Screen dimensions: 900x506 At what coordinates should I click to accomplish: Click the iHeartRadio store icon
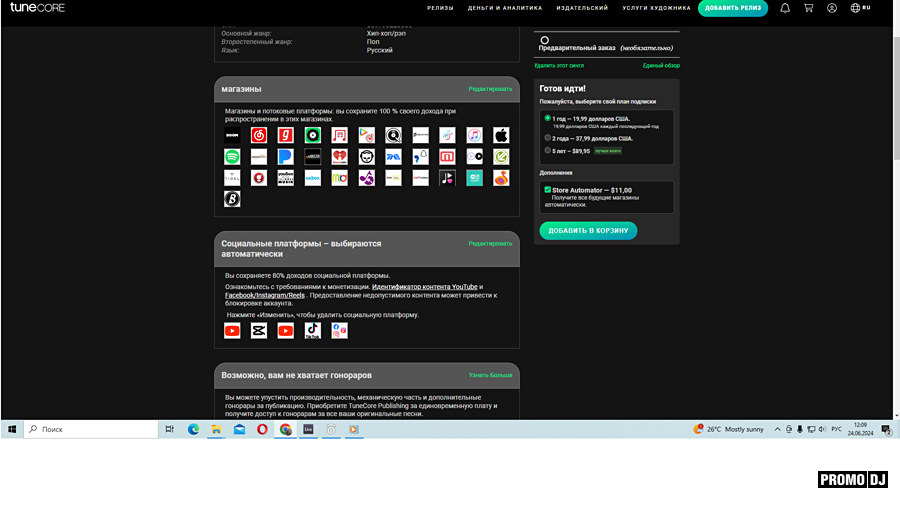tap(340, 156)
